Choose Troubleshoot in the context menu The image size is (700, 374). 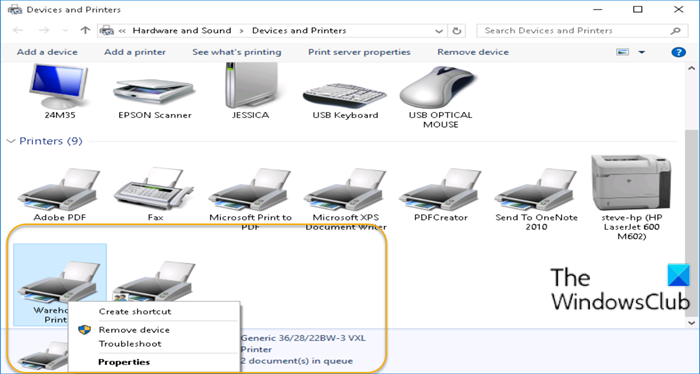click(x=130, y=344)
